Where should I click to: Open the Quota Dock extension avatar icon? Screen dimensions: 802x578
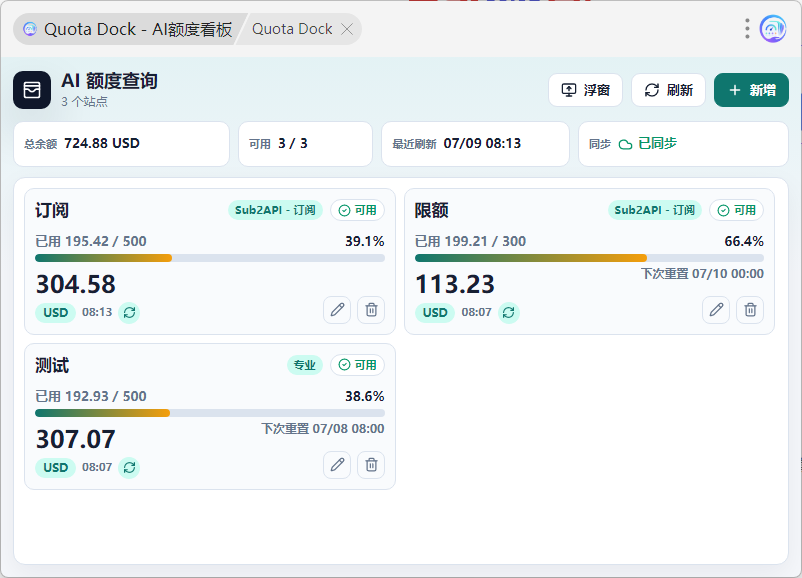click(x=773, y=29)
